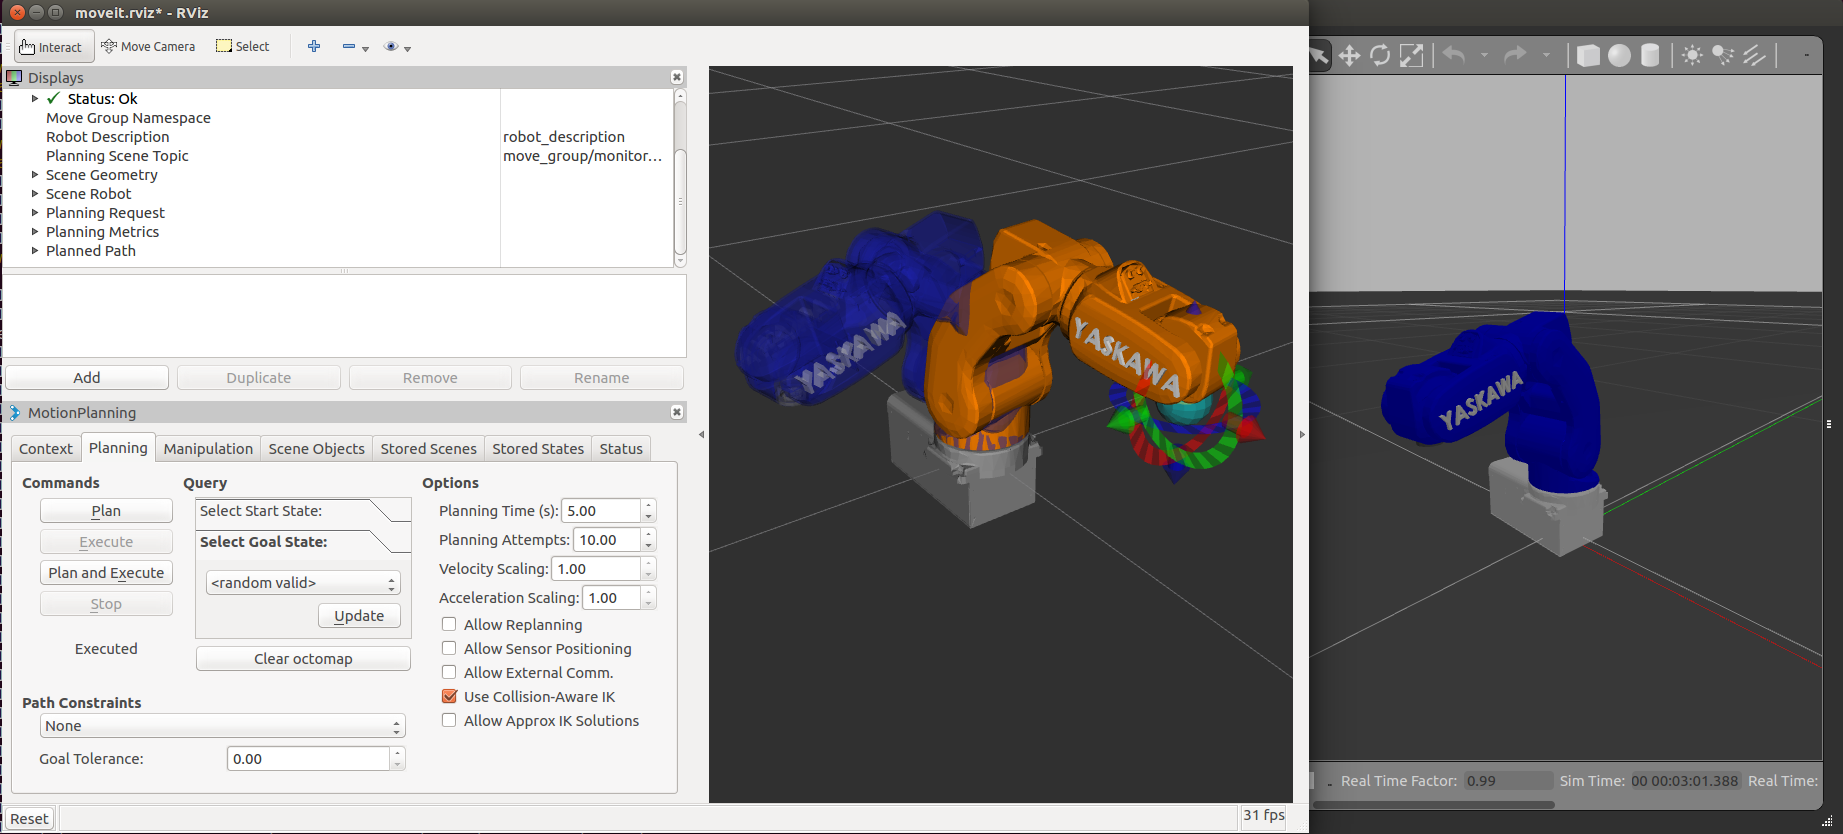Viewport: 1843px width, 834px height.
Task: Choose the Select tool in RViz toolbar
Action: point(243,46)
